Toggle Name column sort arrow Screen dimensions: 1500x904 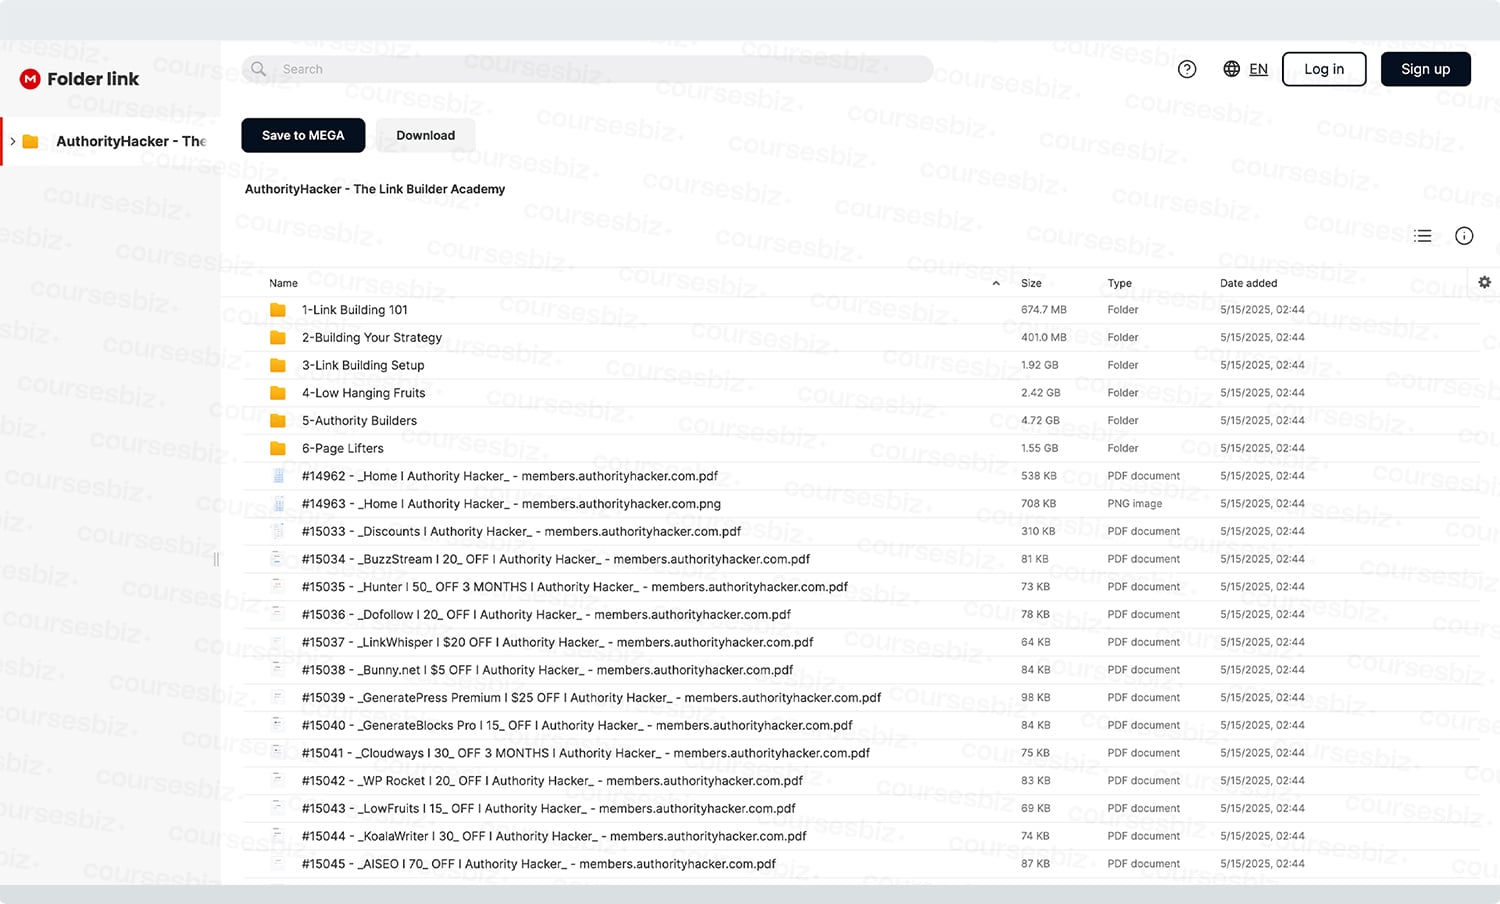pyautogui.click(x=996, y=284)
